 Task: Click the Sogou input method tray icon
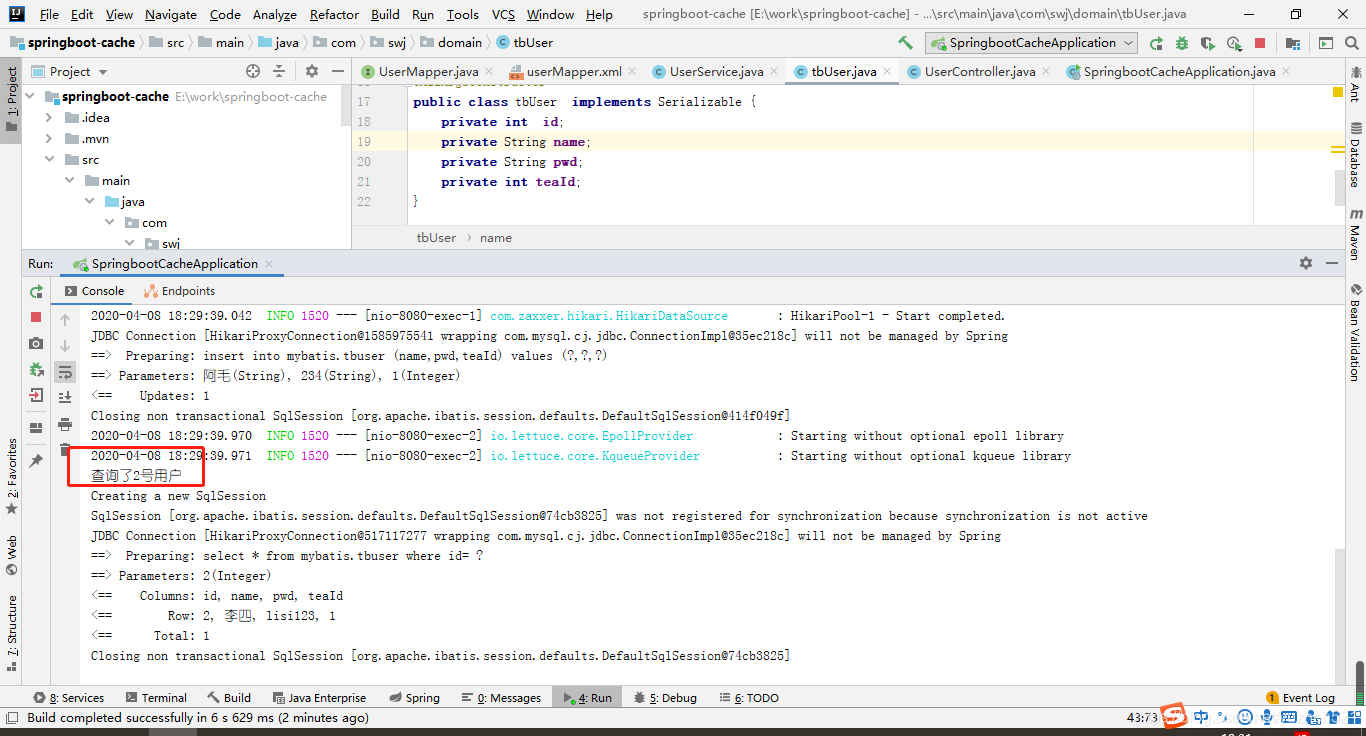pos(1173,716)
